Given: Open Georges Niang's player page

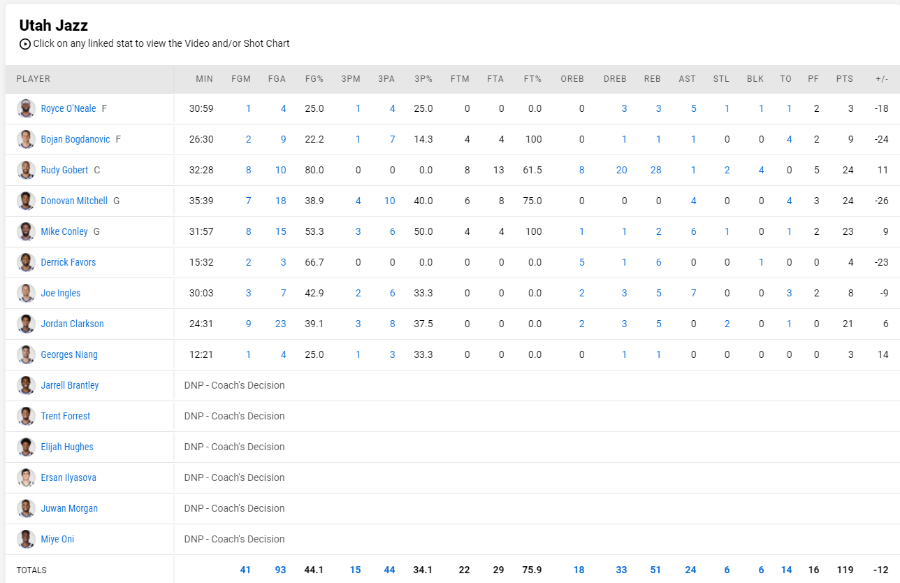Looking at the screenshot, I should click(69, 355).
